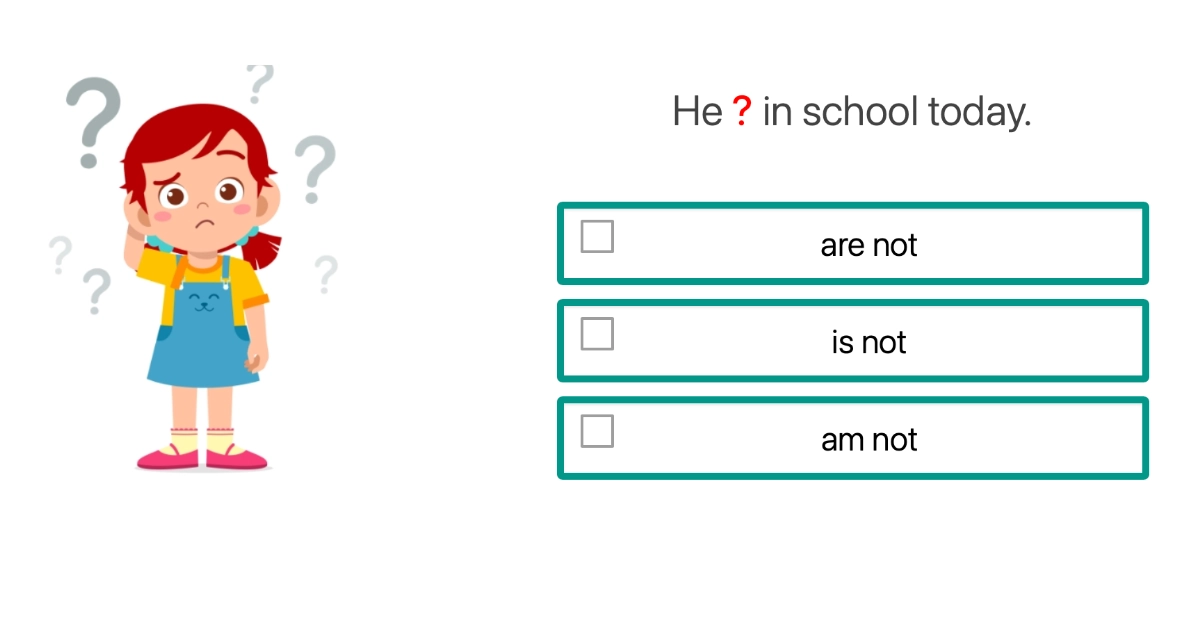Check the box next to "am not"

(597, 431)
